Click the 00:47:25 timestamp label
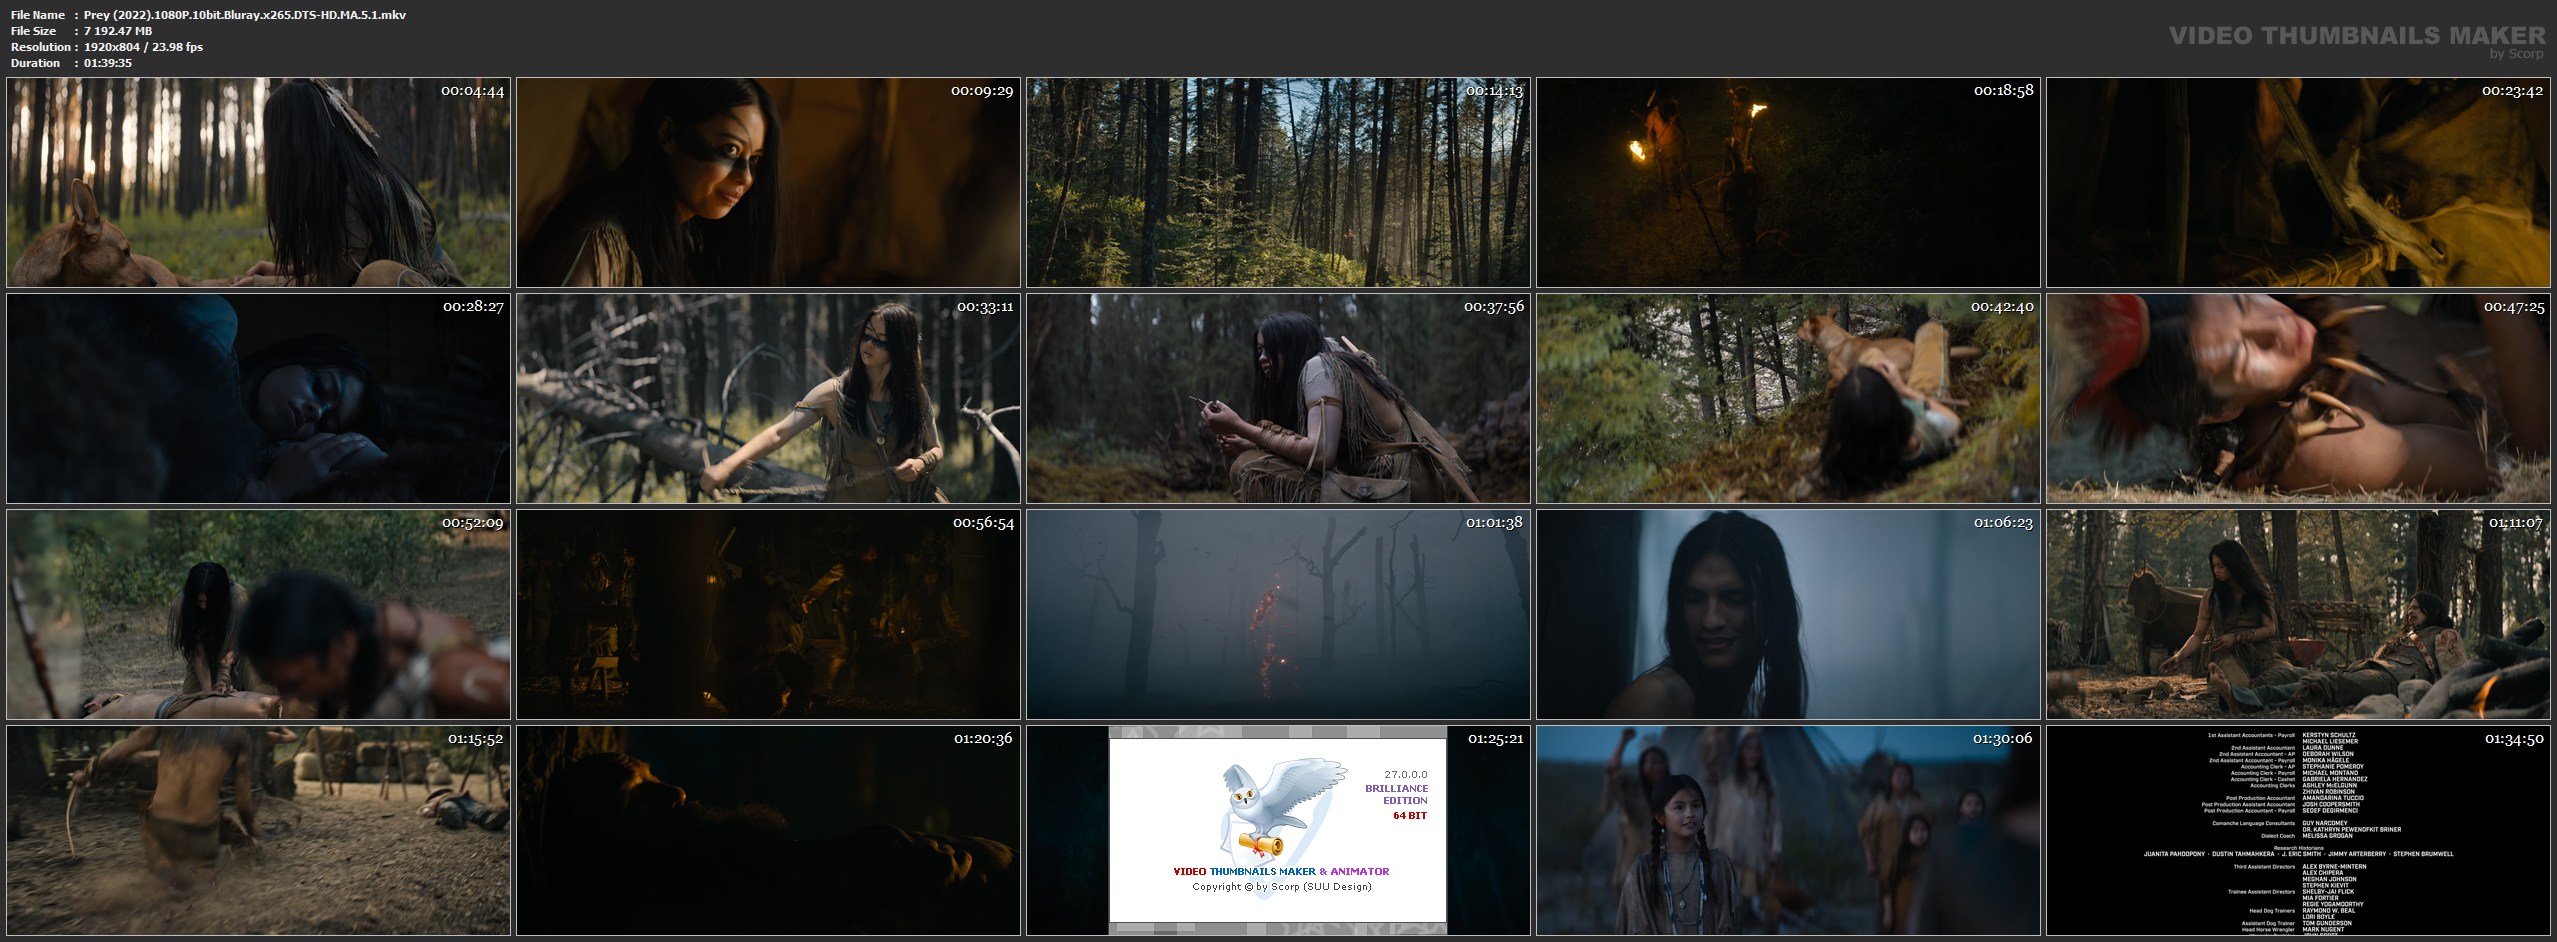Screen dimensions: 2557x942 2513,307
